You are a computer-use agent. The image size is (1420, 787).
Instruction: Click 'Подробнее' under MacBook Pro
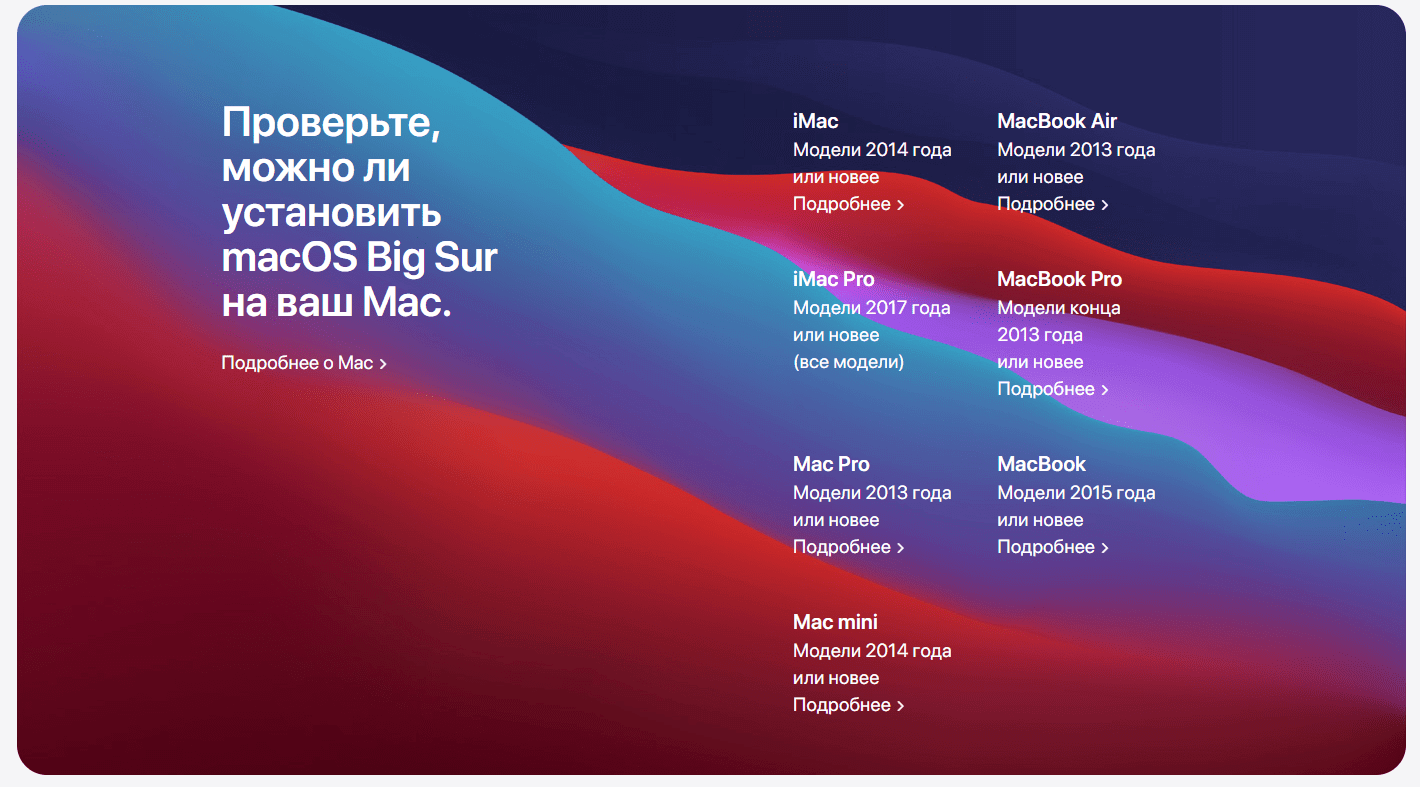coord(1052,389)
